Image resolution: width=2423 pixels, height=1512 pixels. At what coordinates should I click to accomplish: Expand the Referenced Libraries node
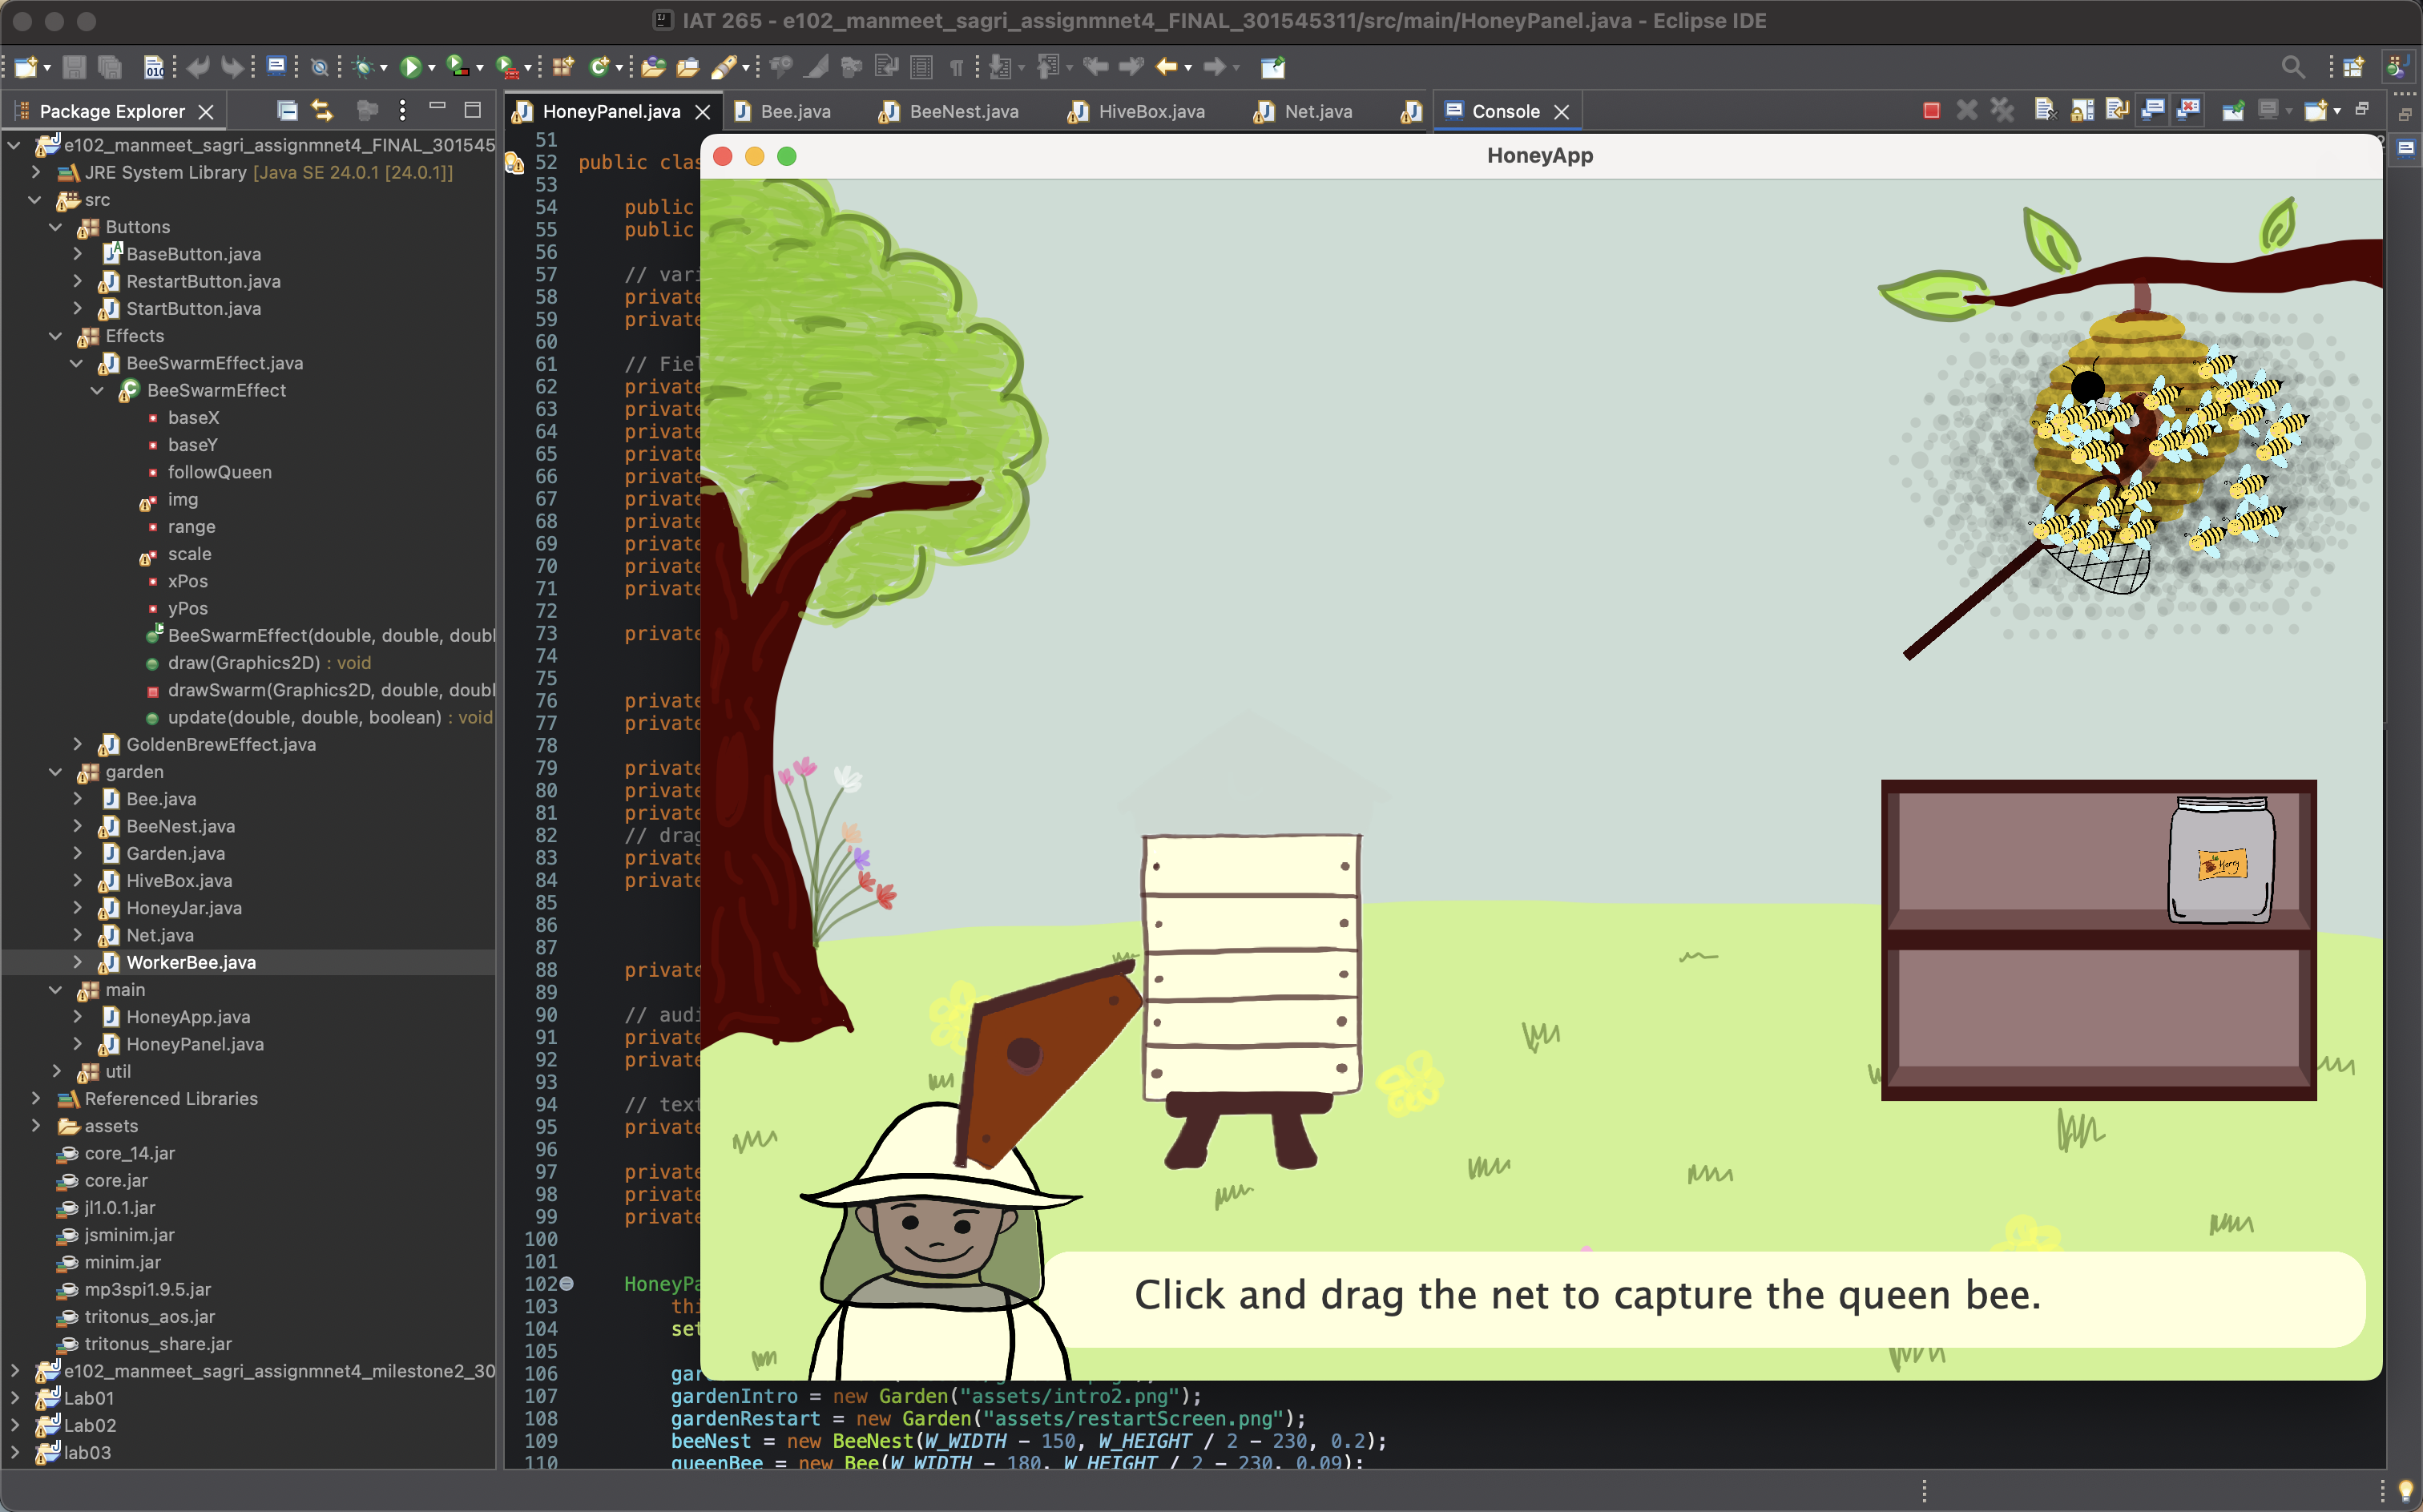[x=37, y=1098]
